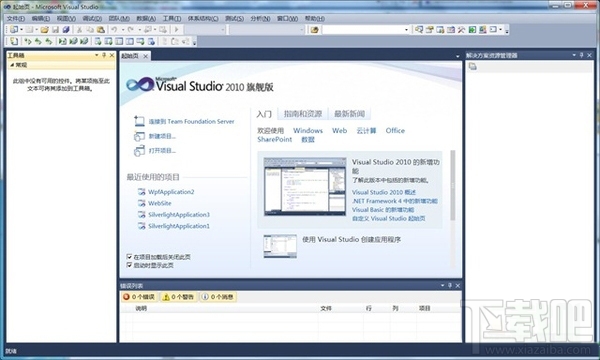This screenshot has width=600, height=360.
Task: Click the SharePoint category link
Action: [x=274, y=139]
